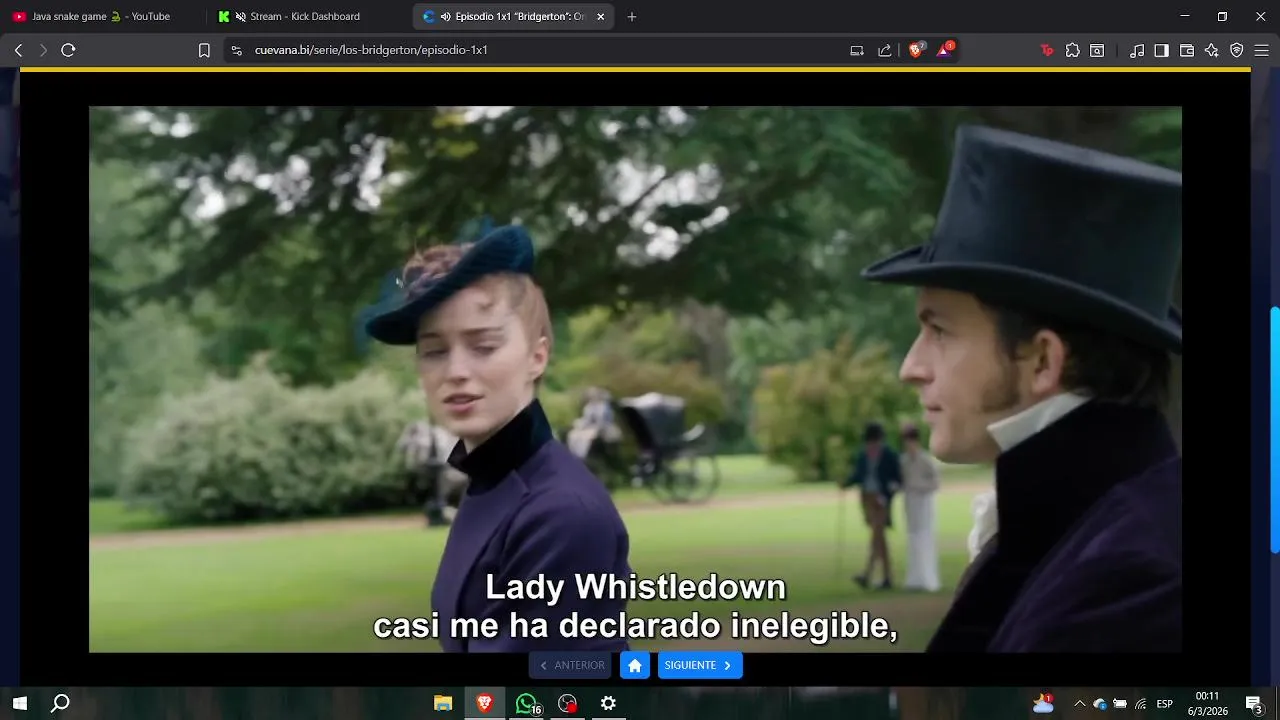Close the Episodio 1x1 Bridgerton tab
Viewport: 1280px width, 720px height.
601,16
